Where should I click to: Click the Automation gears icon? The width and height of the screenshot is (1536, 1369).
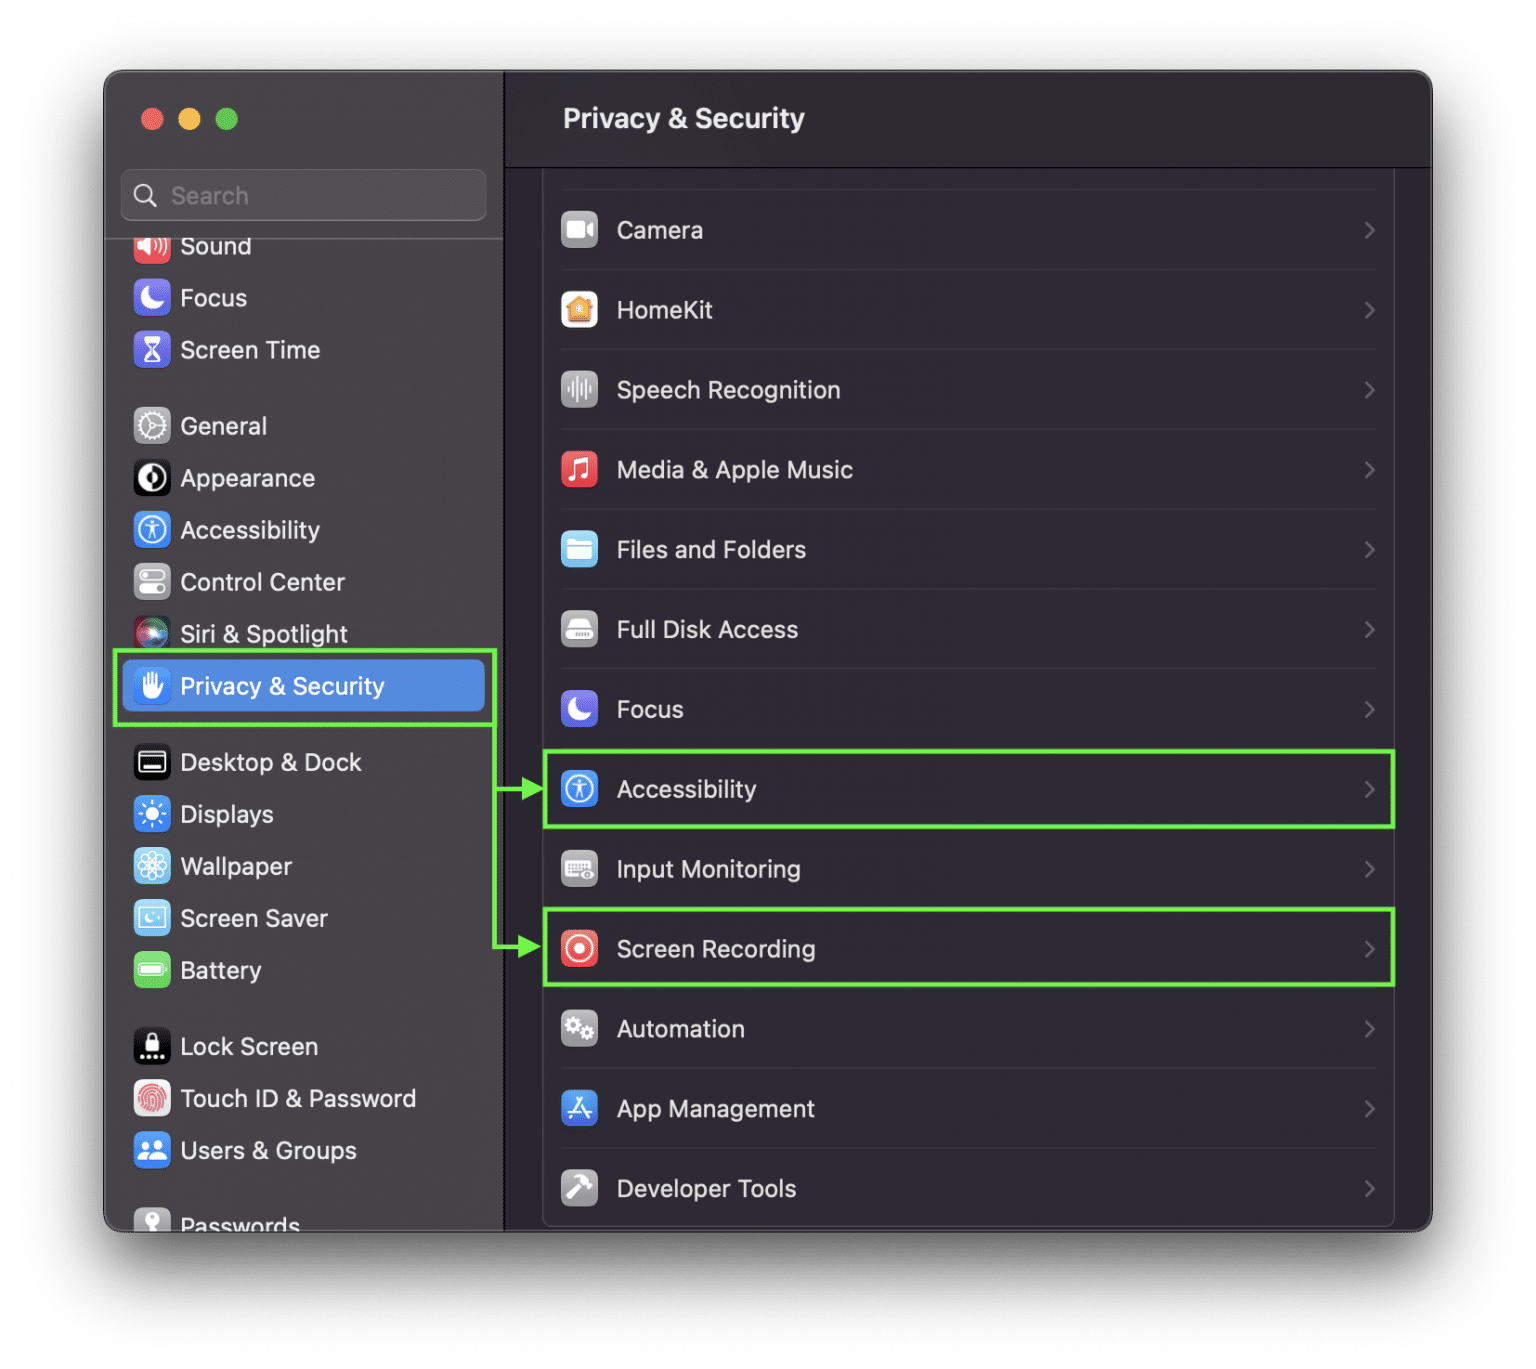tap(579, 1028)
